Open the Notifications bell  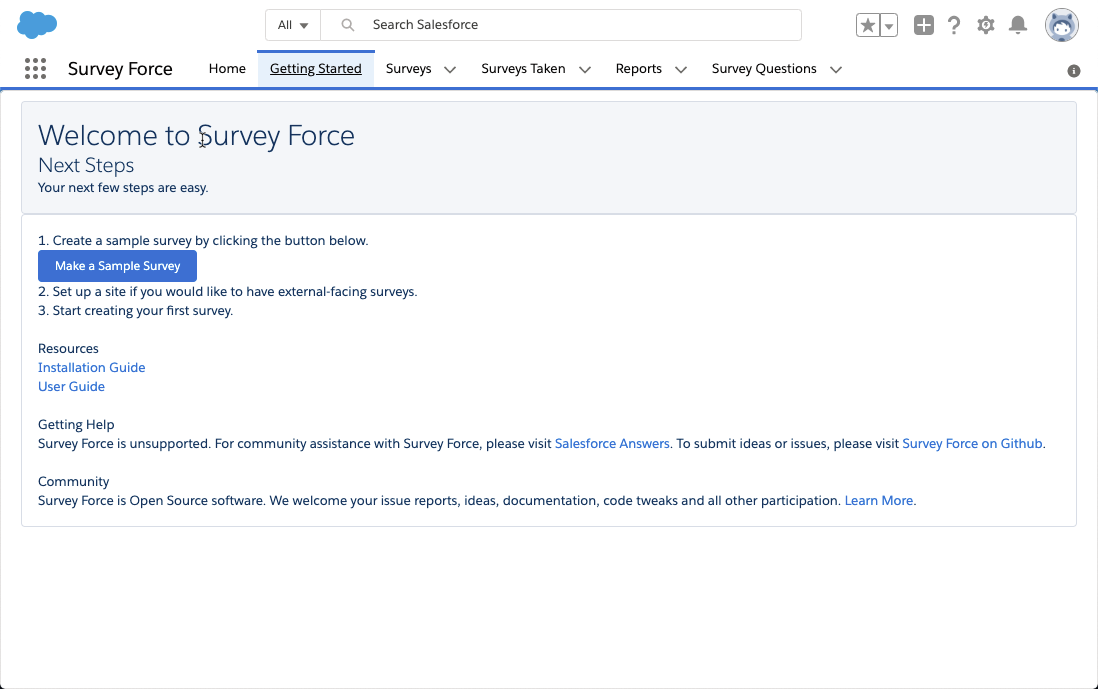point(1018,25)
